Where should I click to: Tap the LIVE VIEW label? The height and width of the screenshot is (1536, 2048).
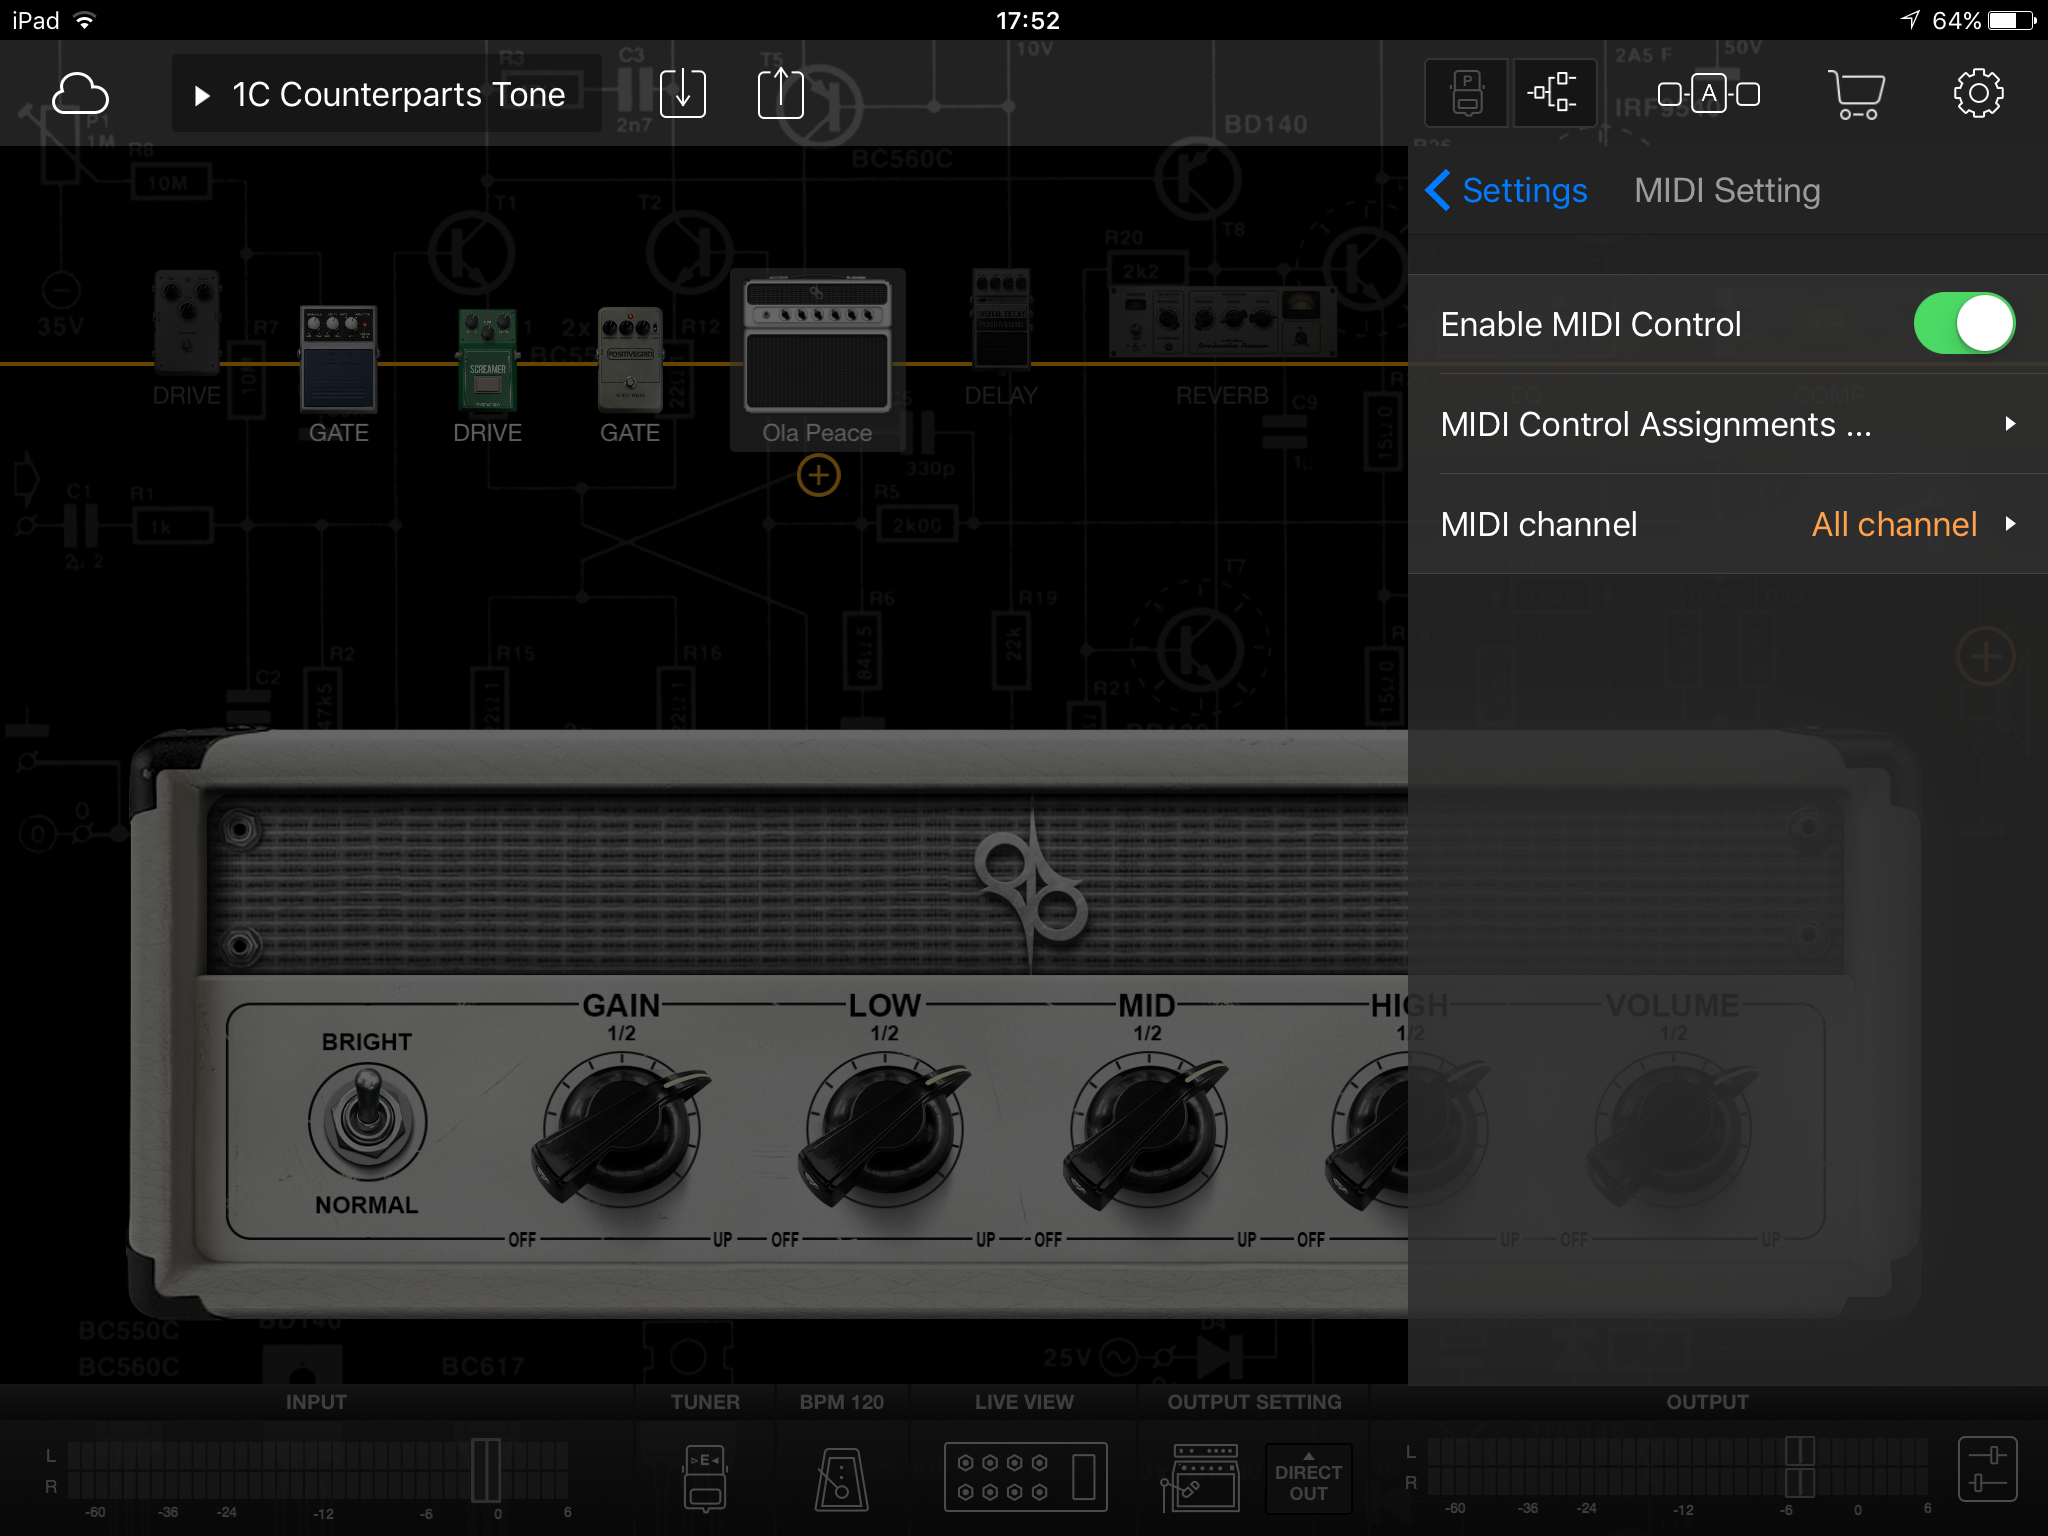[1024, 1402]
